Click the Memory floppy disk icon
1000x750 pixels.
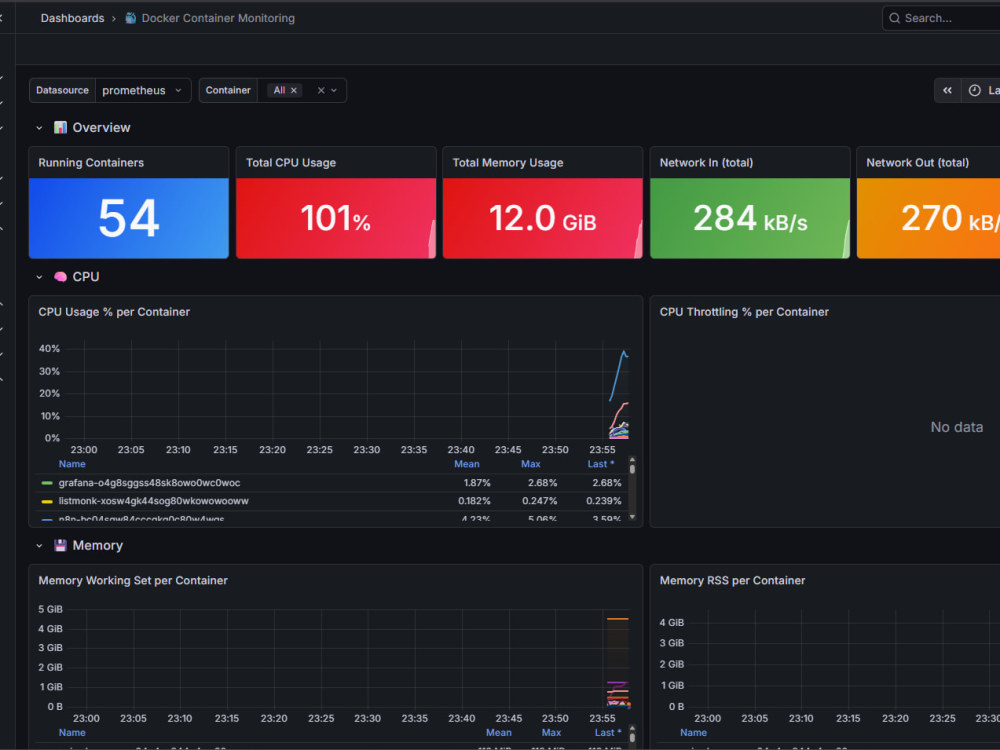point(60,545)
